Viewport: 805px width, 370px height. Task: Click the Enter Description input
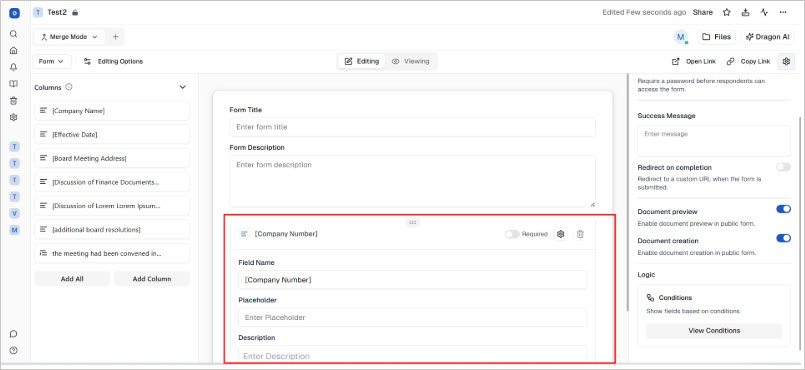(412, 355)
